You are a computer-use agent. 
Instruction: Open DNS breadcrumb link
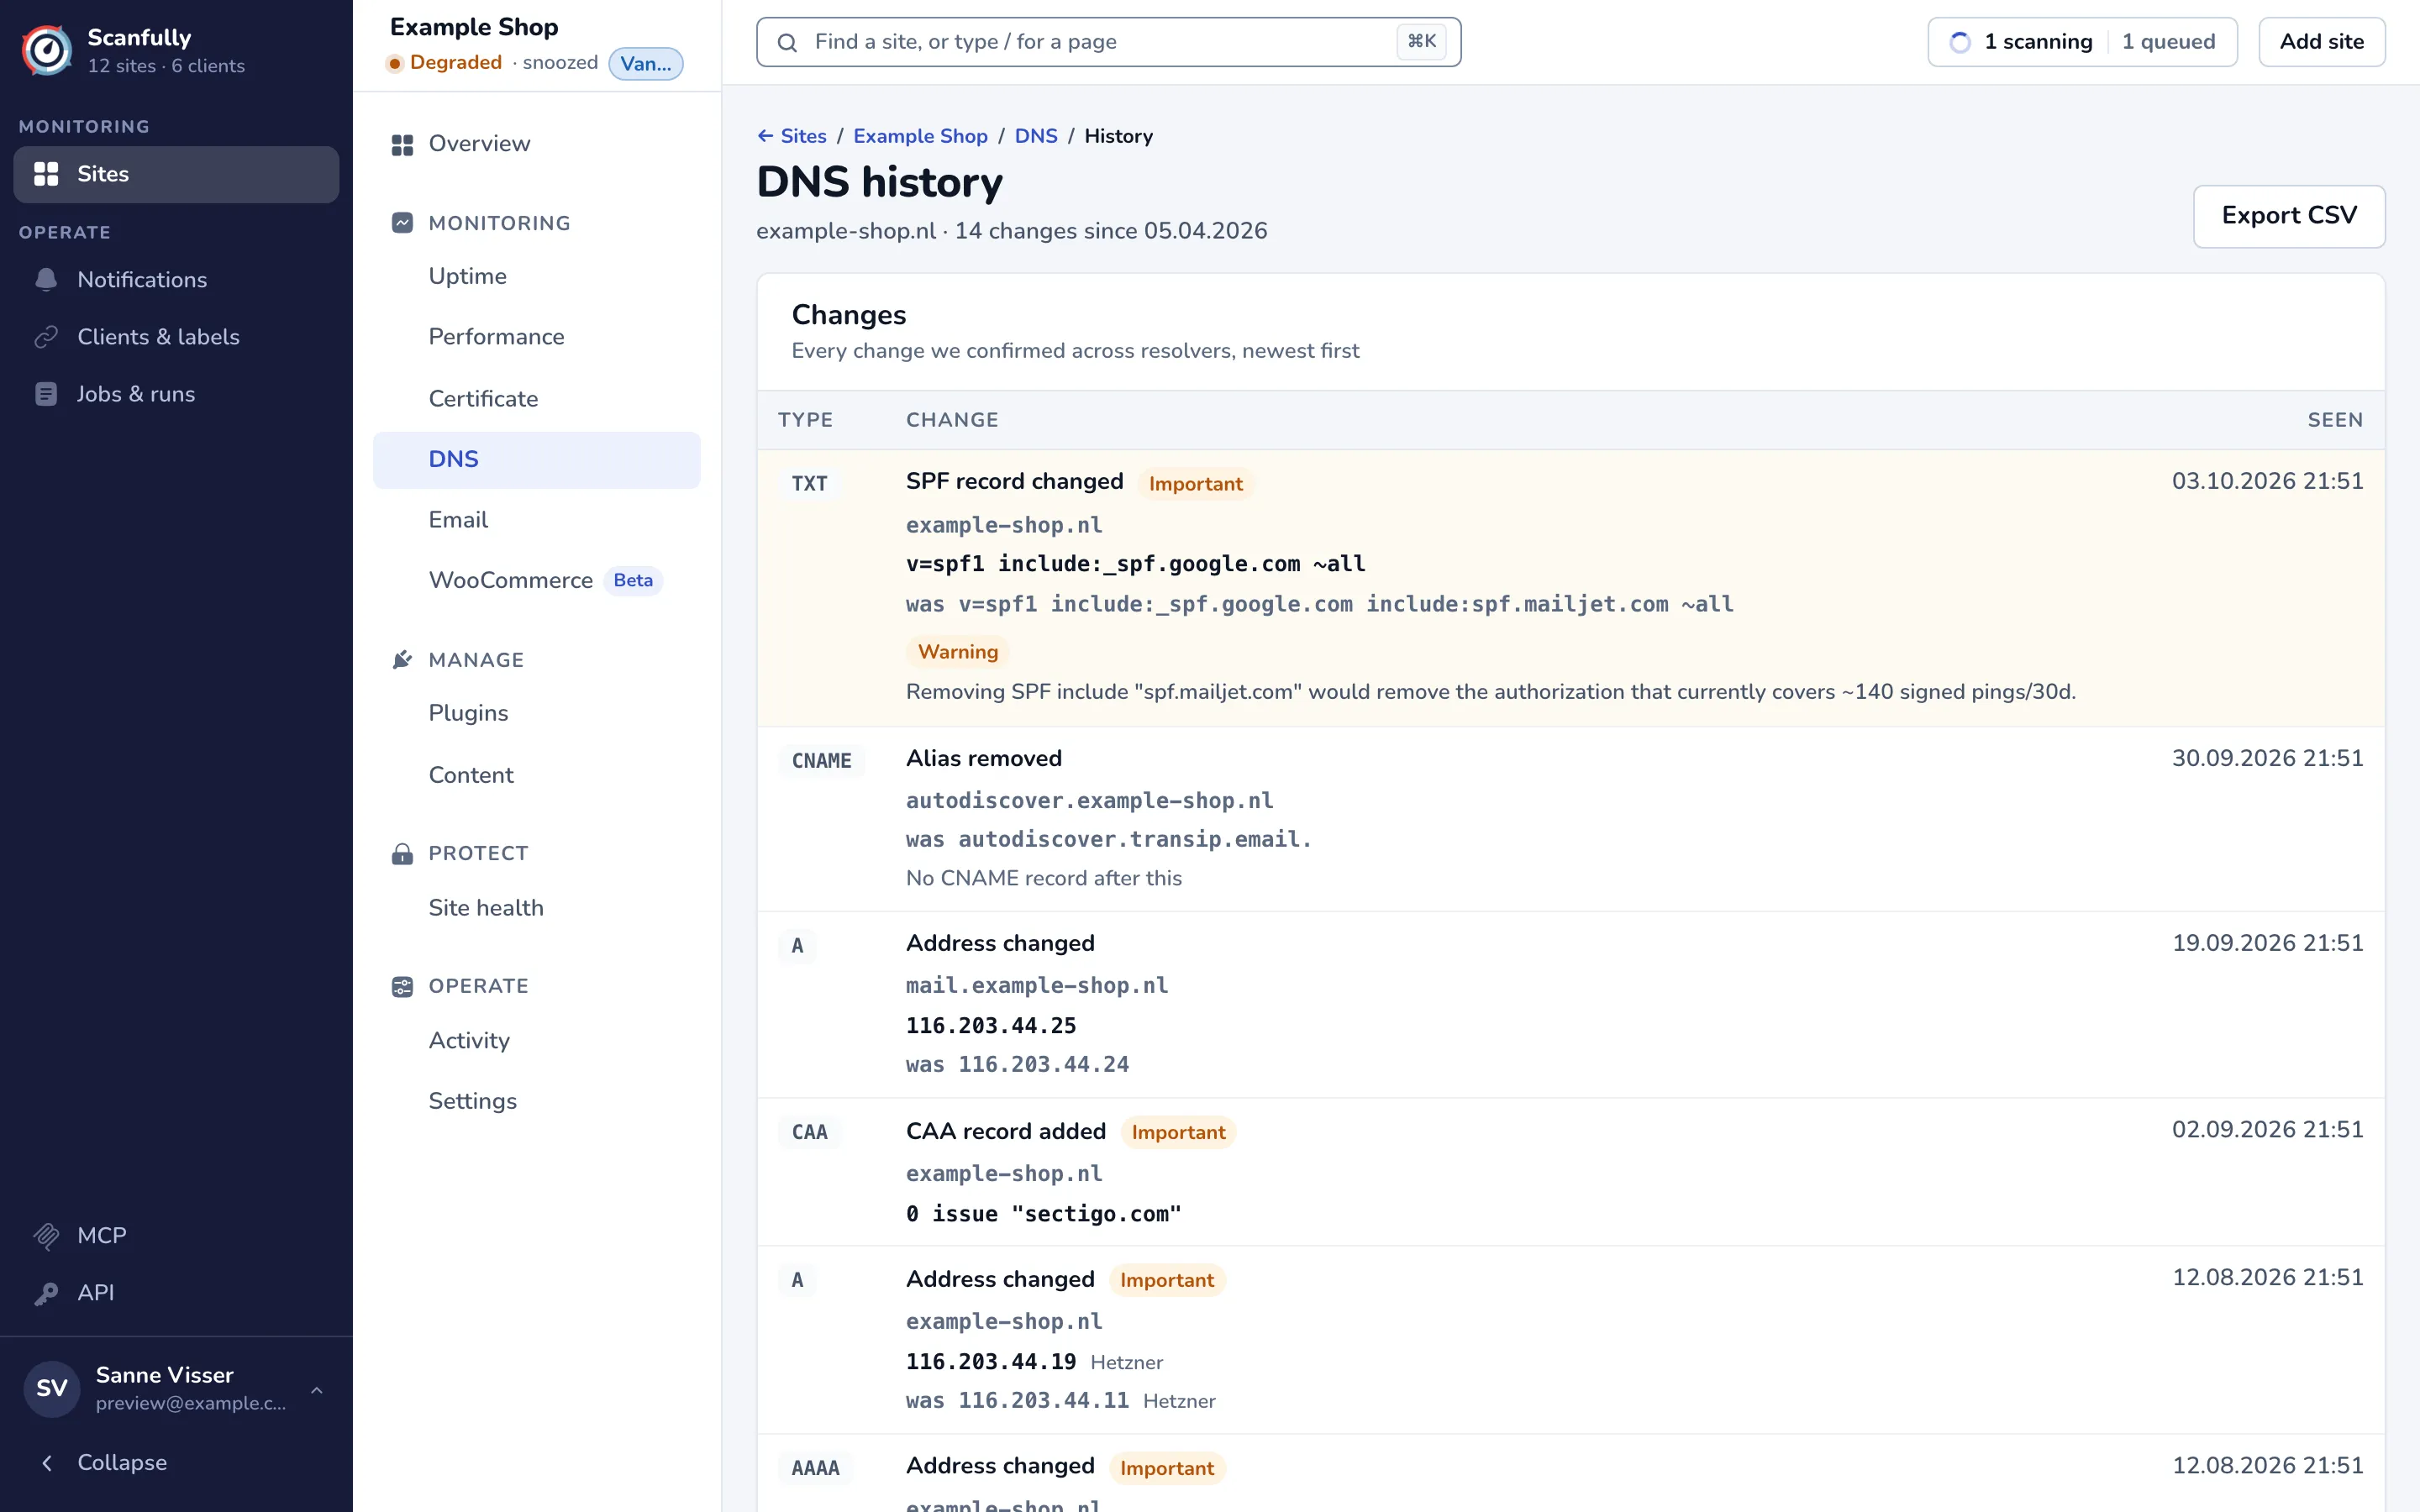1036,136
